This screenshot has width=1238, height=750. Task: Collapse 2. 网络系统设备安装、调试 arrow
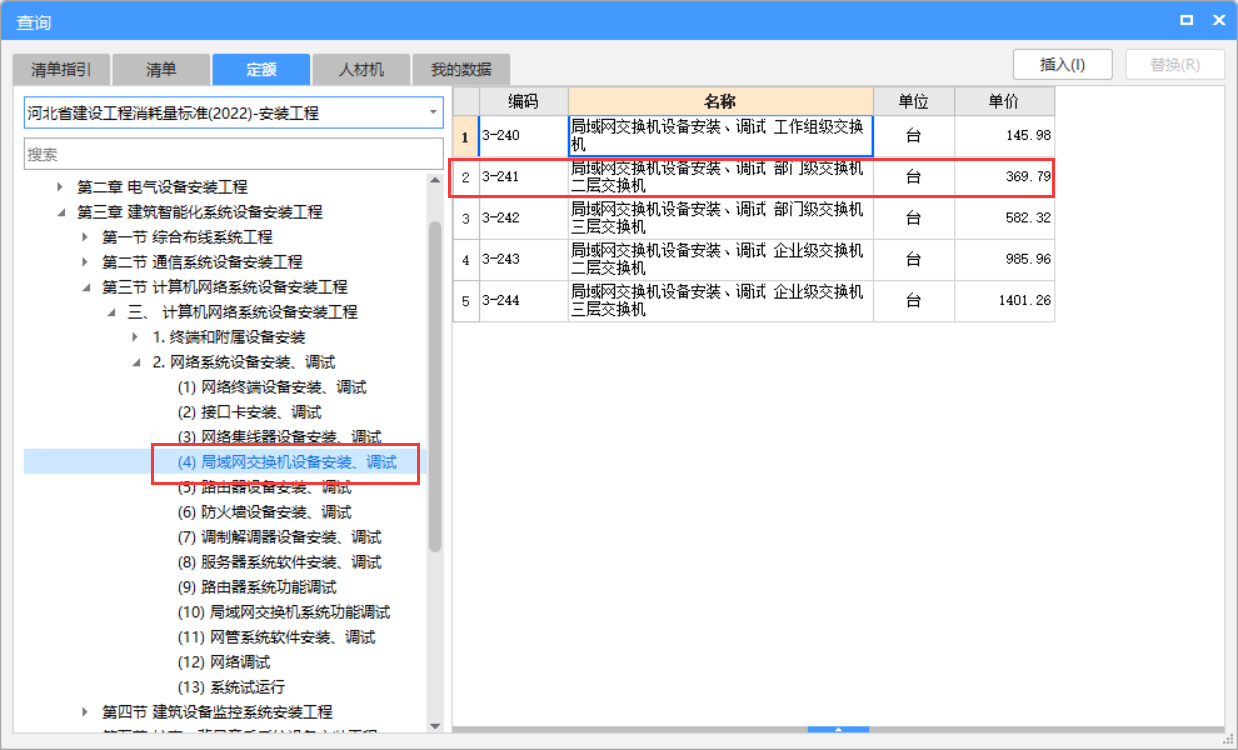coord(135,362)
